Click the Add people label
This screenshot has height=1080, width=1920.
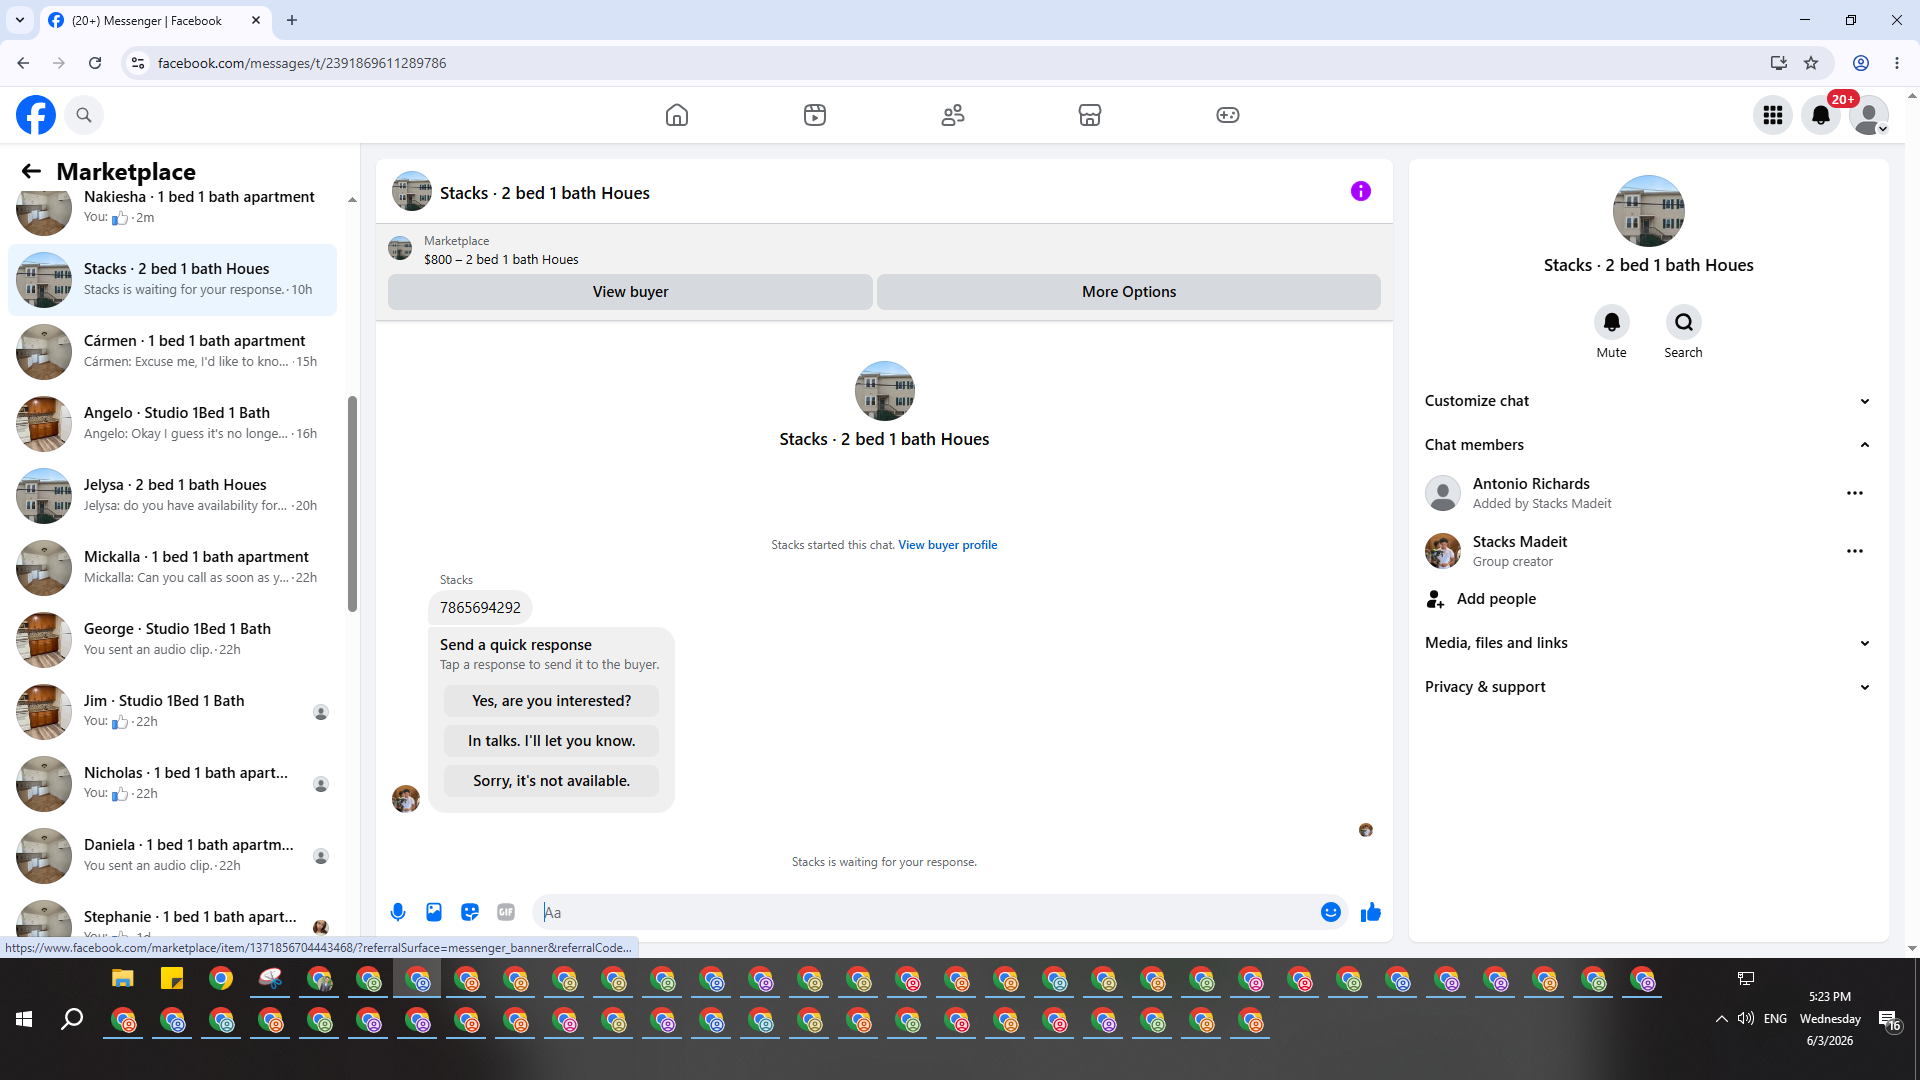[x=1496, y=599]
